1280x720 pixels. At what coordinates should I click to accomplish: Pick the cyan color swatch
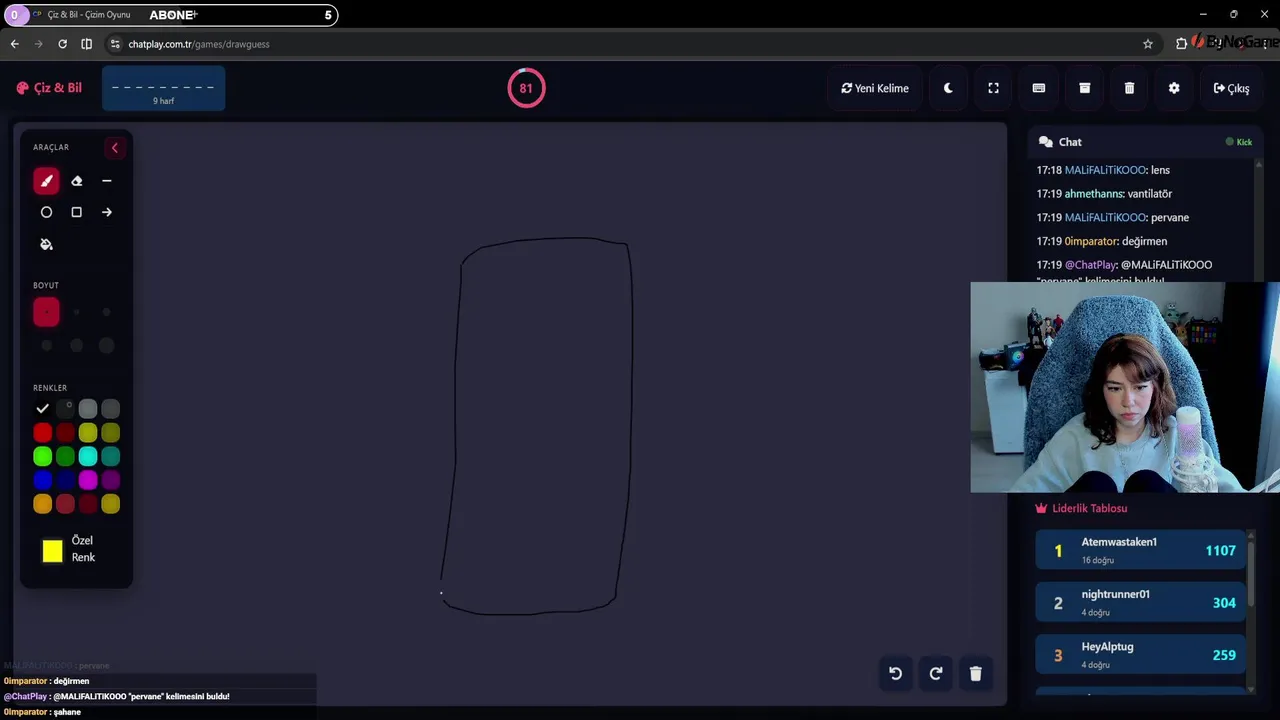(88, 456)
